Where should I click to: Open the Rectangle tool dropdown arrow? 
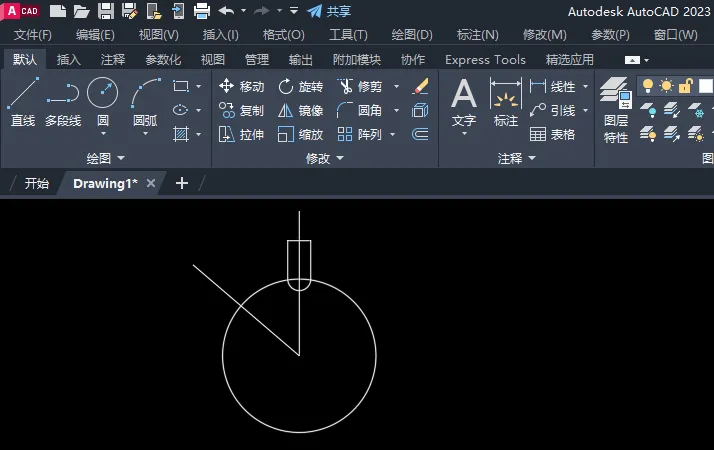[x=199, y=86]
